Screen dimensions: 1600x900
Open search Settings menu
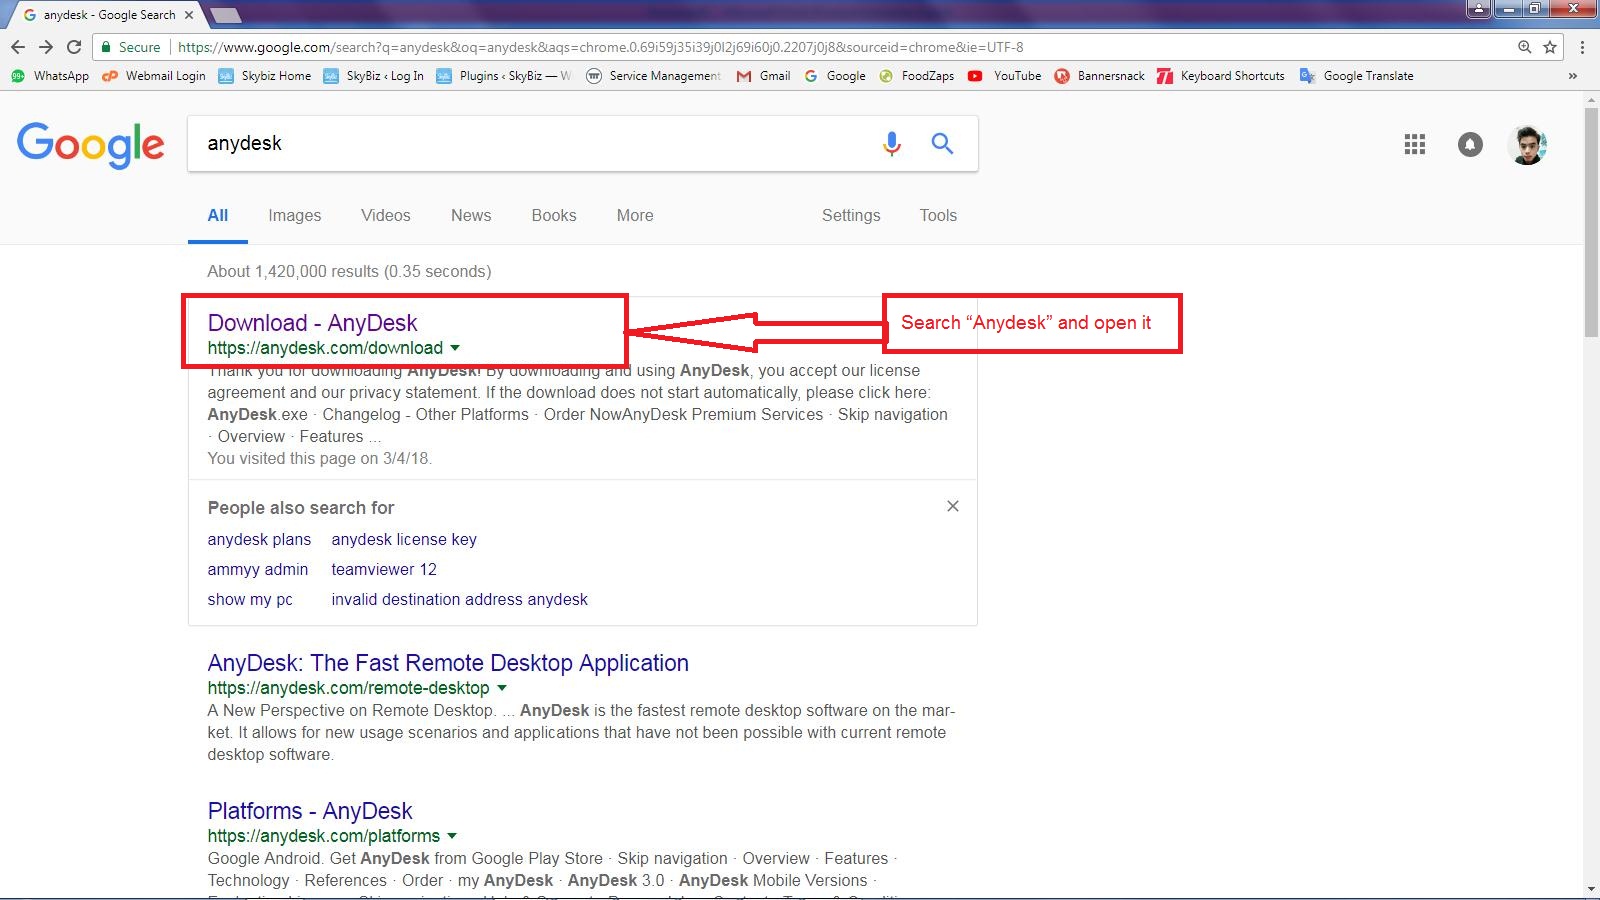[851, 216]
